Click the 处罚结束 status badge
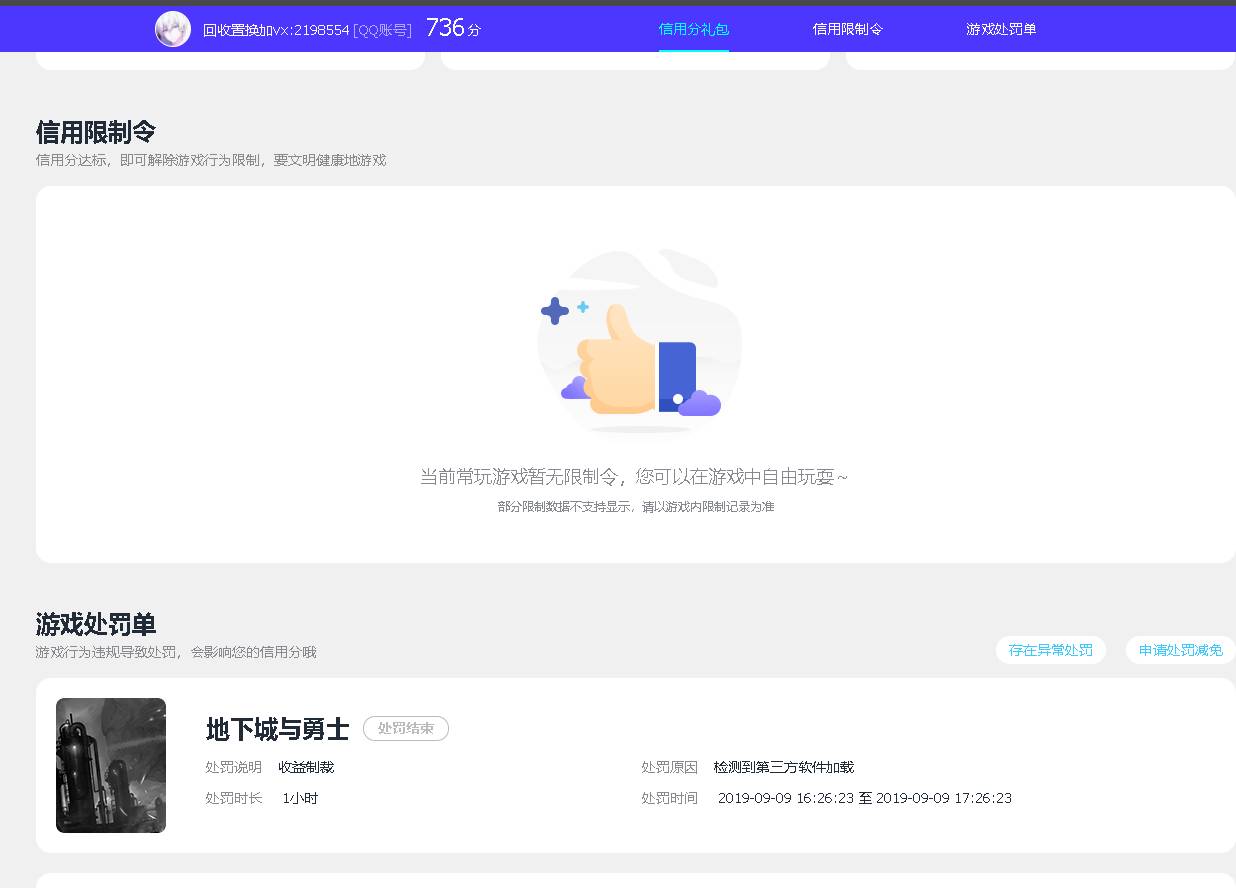Screen dimensions: 1236x888 click(x=405, y=729)
